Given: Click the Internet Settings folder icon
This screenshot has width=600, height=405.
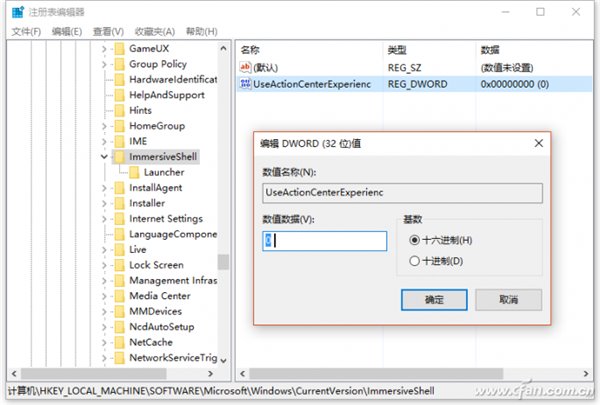Looking at the screenshot, I should 120,219.
